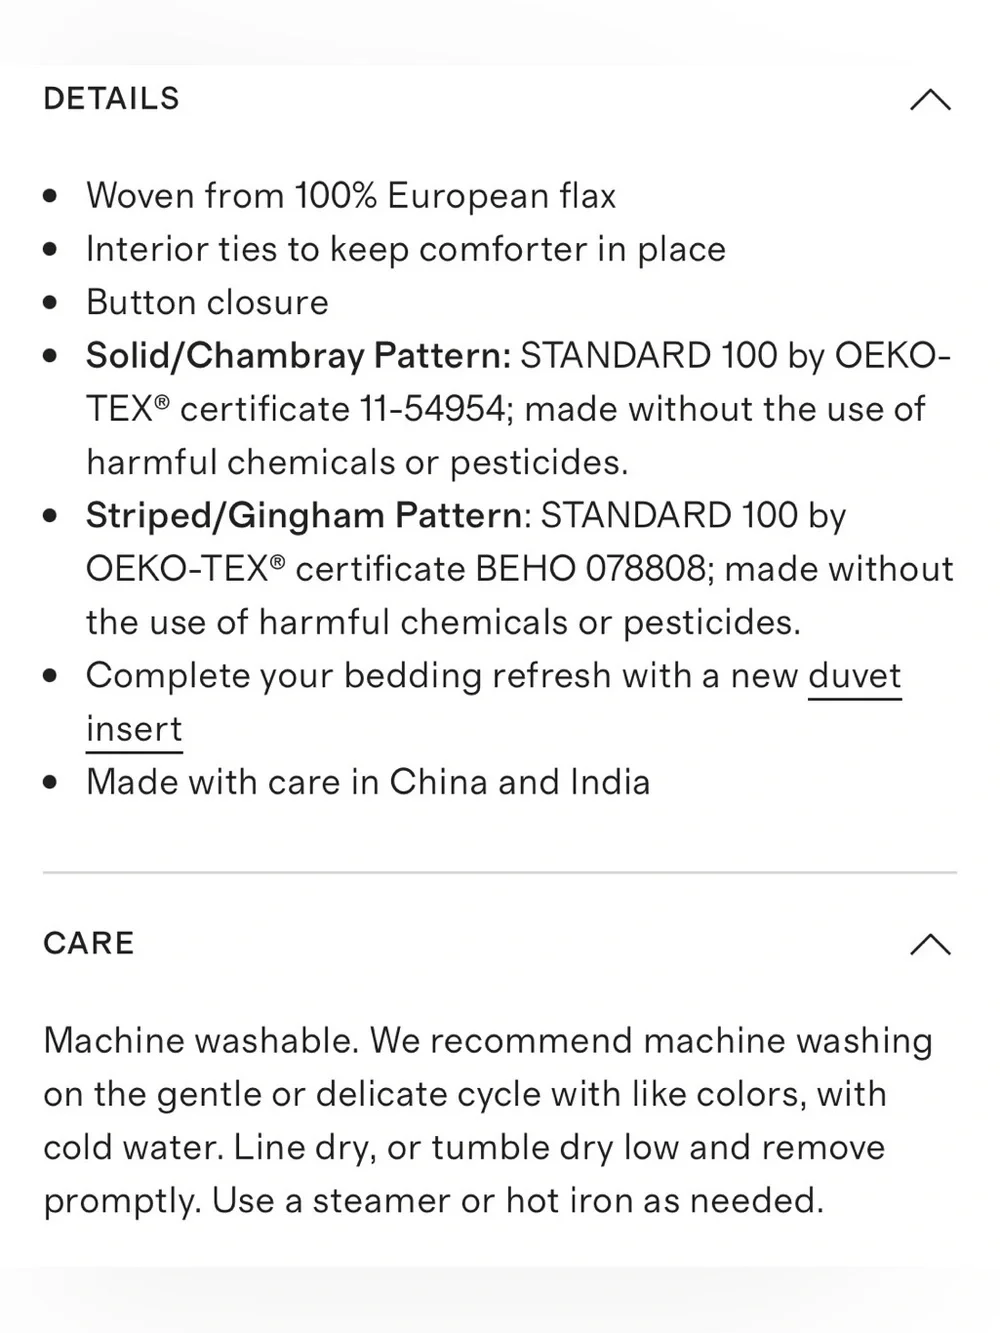Click the "Woven from 100% European flax" bullet
1000x1333 pixels.
coord(351,196)
